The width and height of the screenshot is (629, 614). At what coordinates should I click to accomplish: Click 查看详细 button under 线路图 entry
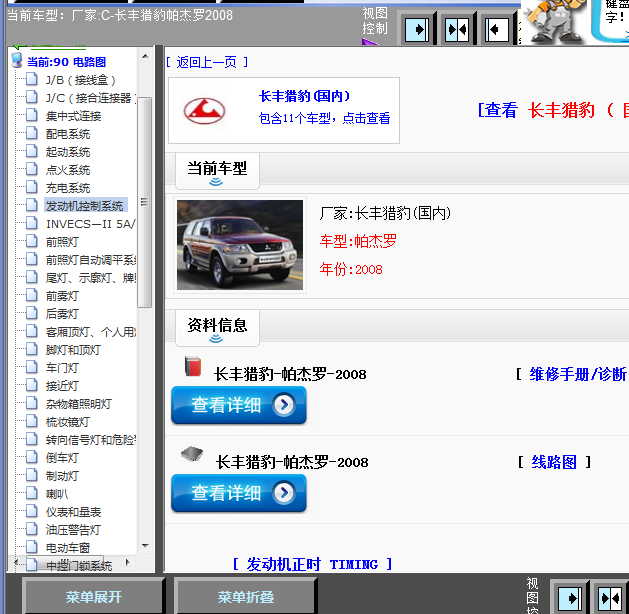(239, 493)
